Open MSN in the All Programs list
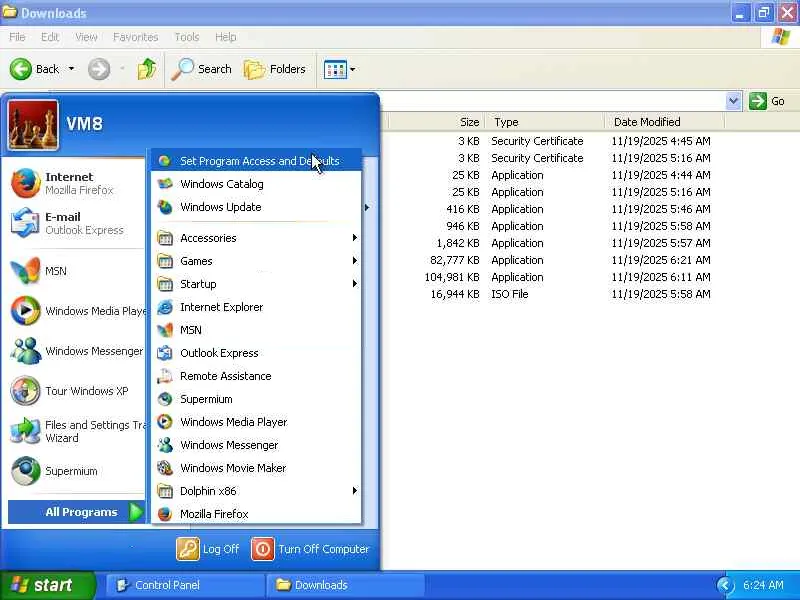The height and width of the screenshot is (600, 800). (256, 330)
